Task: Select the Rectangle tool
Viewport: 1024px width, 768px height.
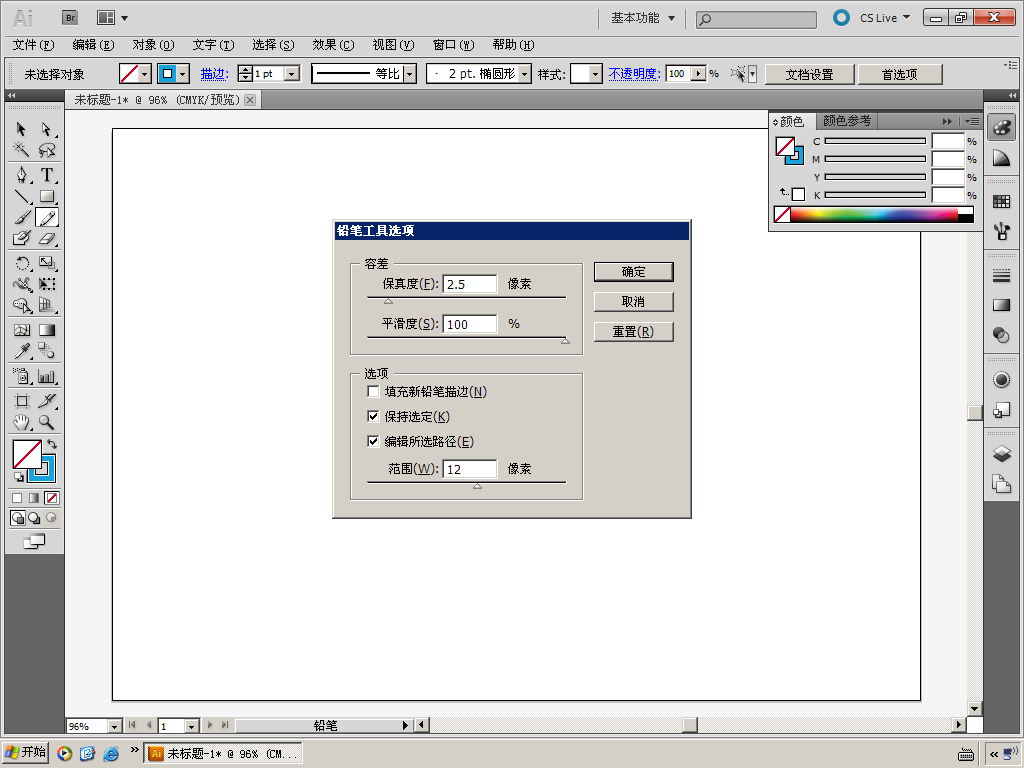Action: click(47, 196)
